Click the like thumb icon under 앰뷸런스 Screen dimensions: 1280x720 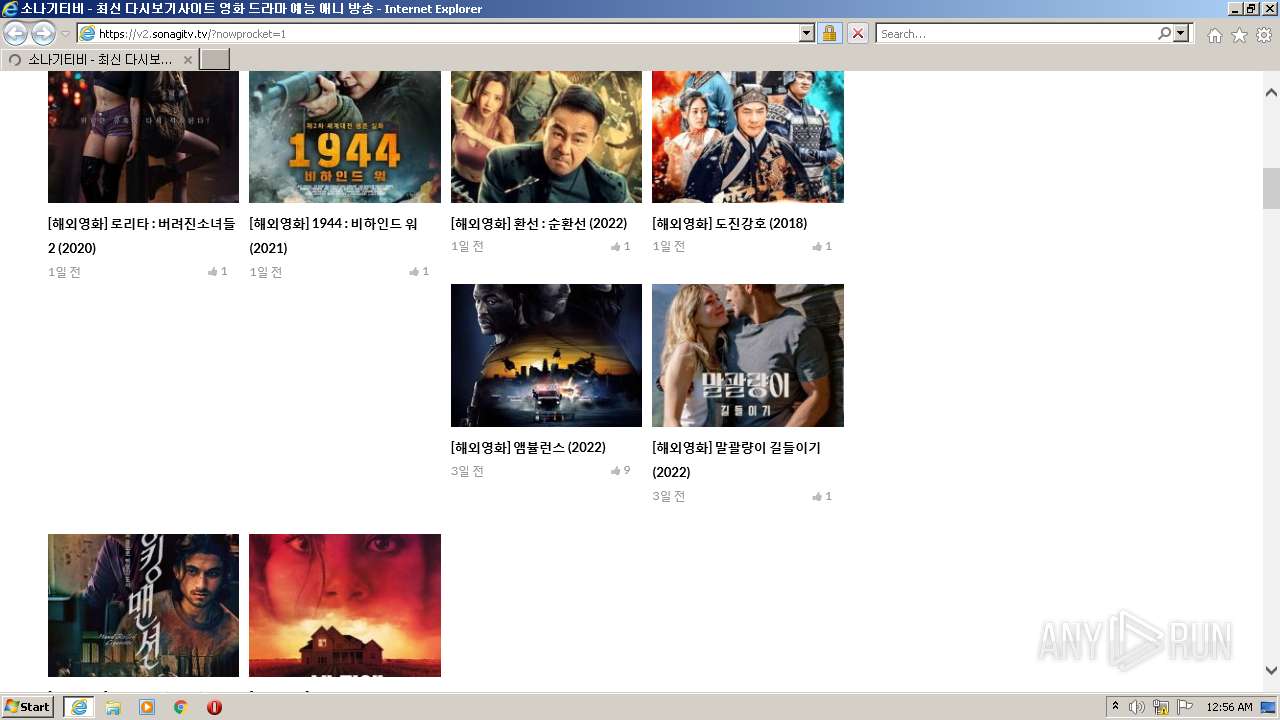[616, 471]
